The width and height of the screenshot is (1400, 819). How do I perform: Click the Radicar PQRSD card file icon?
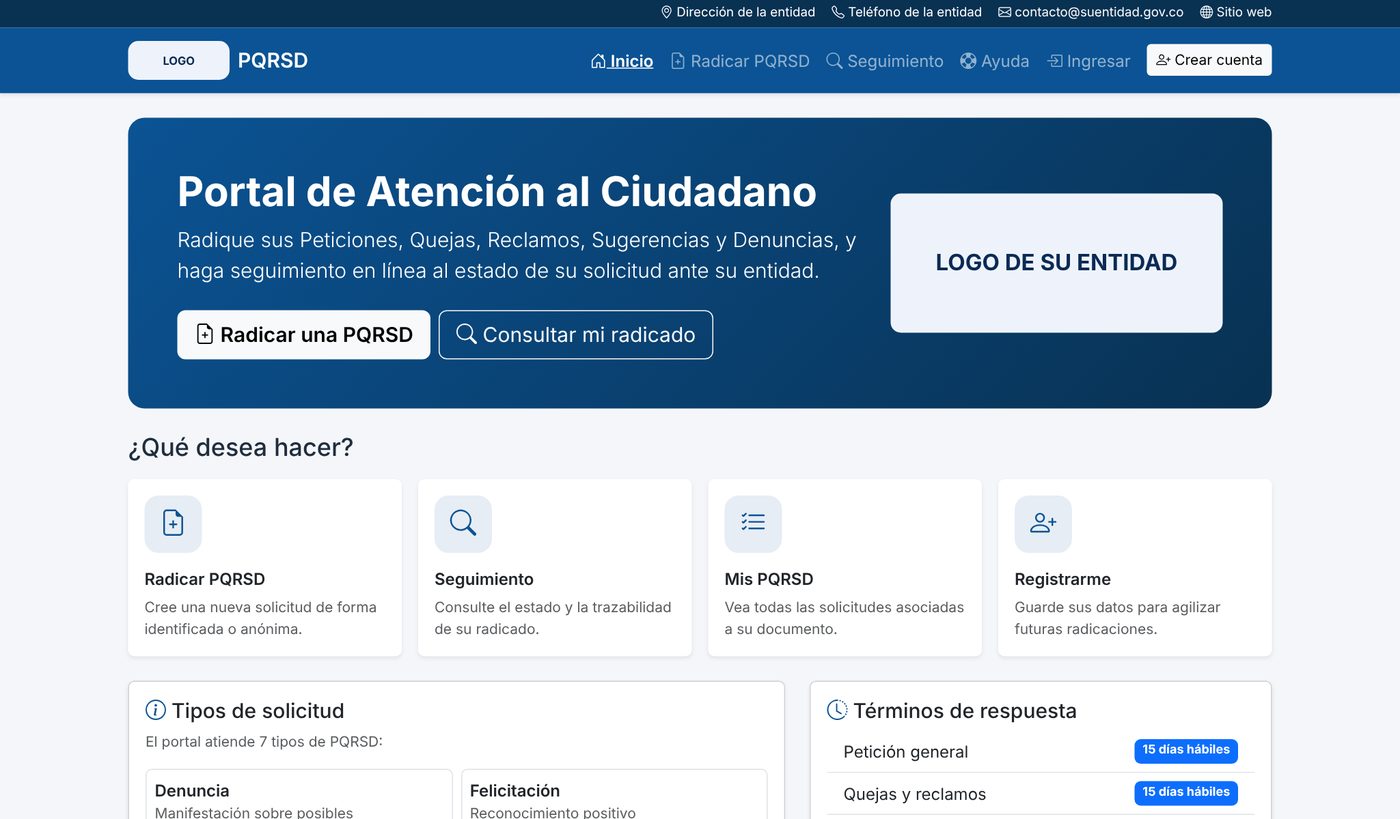click(173, 523)
